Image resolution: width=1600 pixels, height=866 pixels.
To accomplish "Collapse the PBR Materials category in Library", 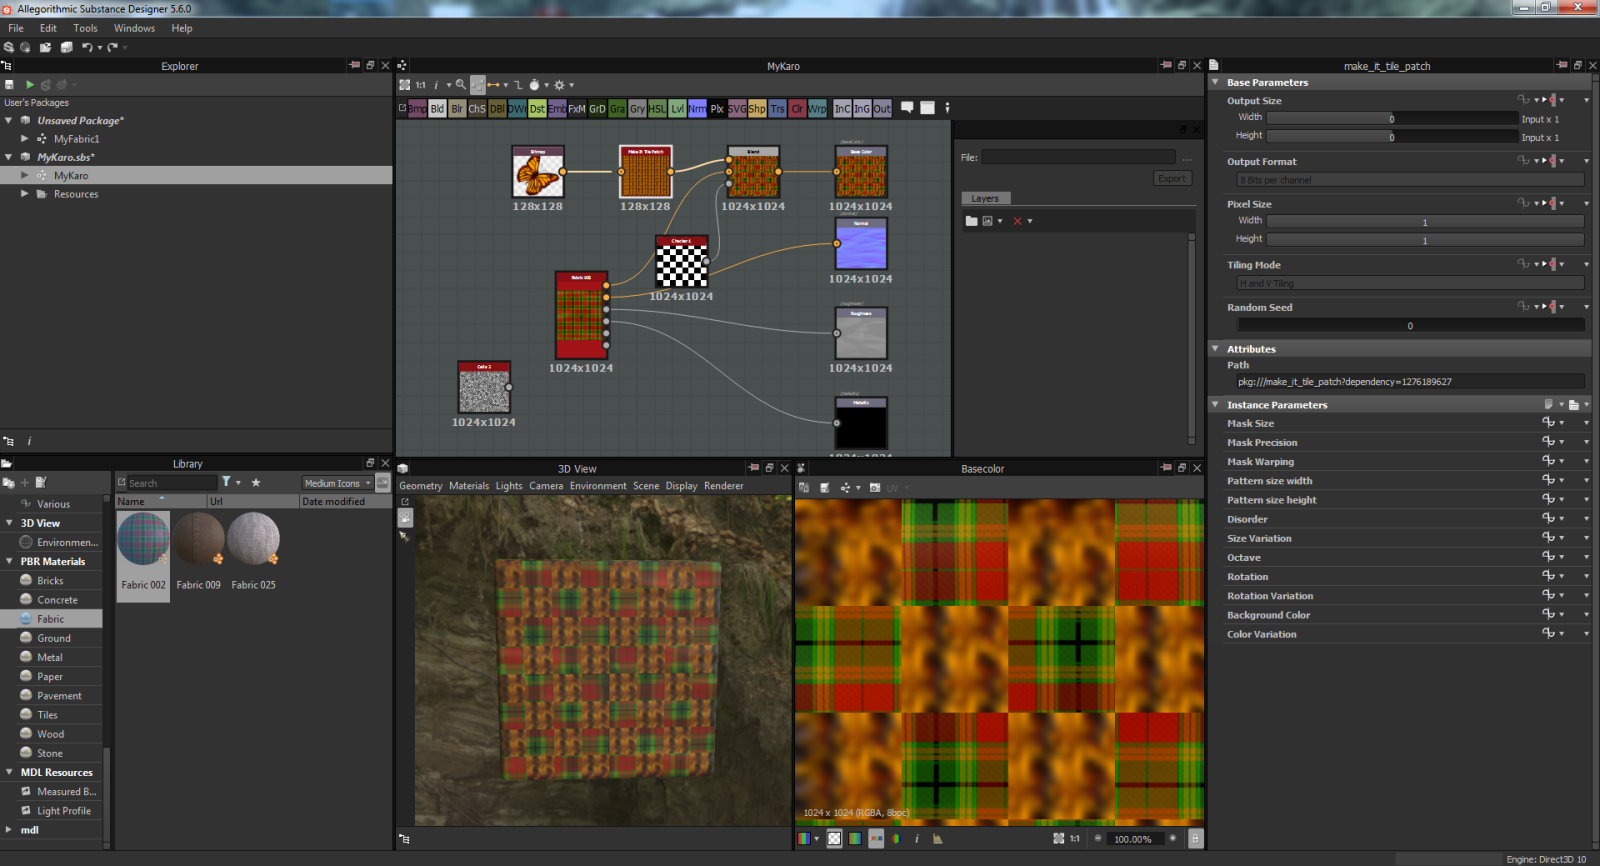I will 9,561.
